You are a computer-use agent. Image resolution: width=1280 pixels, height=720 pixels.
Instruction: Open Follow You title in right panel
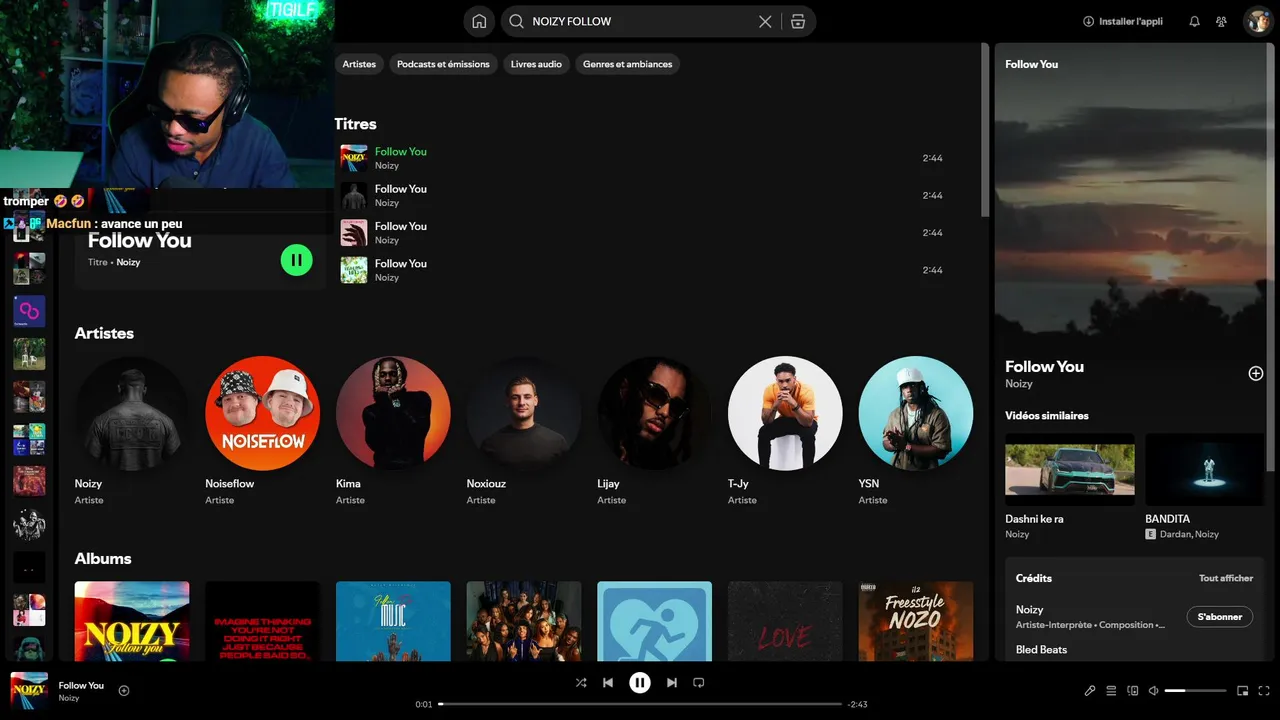[1044, 366]
